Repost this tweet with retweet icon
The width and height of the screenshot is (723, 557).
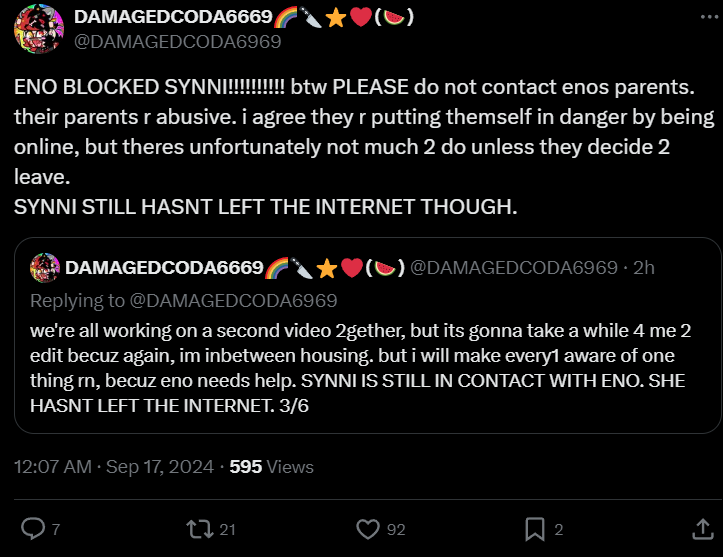coord(200,529)
